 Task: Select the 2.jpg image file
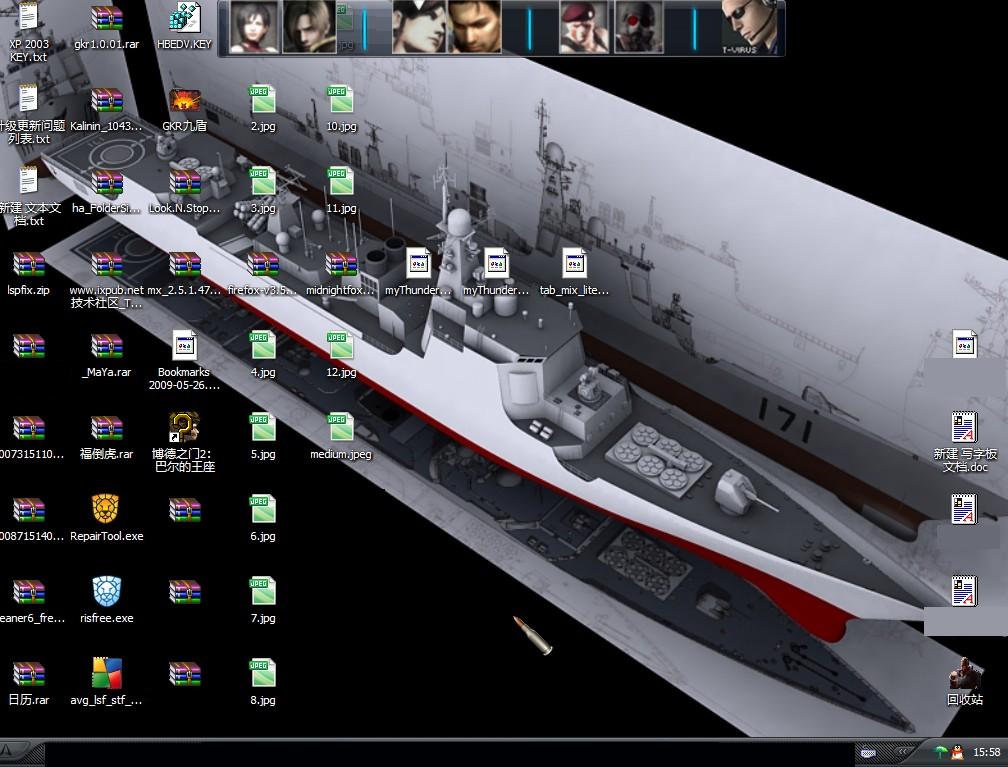point(263,109)
